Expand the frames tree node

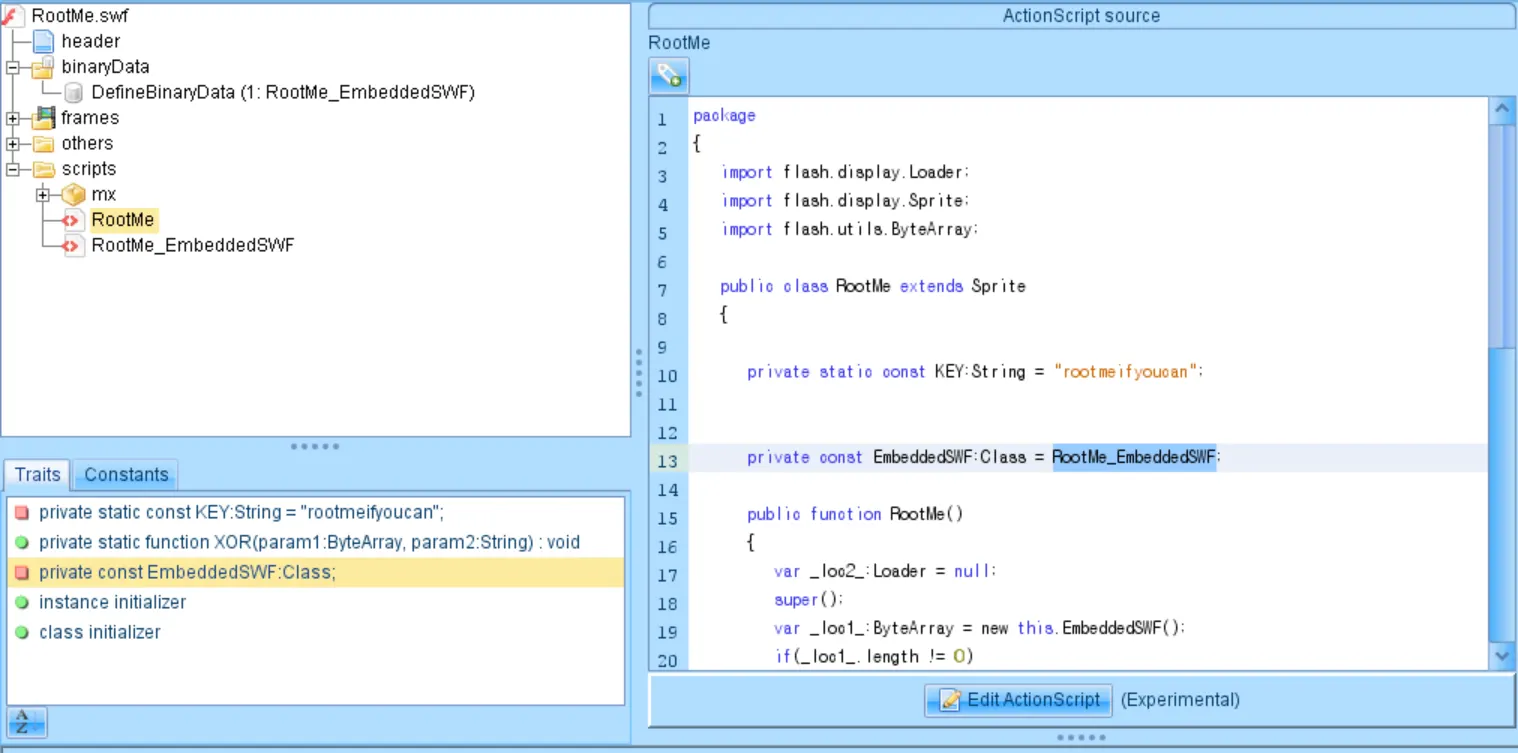click(13, 118)
